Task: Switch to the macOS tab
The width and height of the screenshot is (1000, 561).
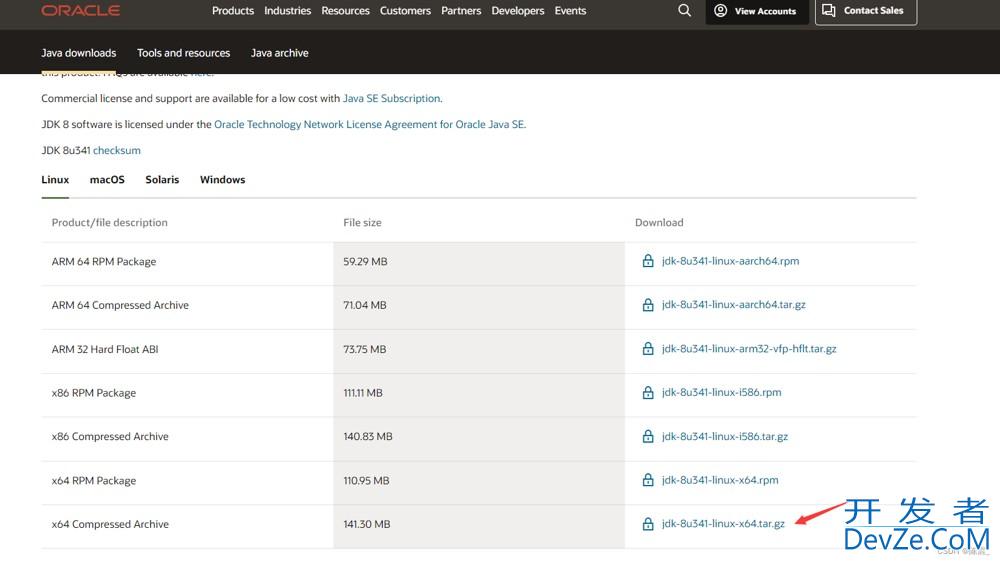Action: [x=107, y=180]
